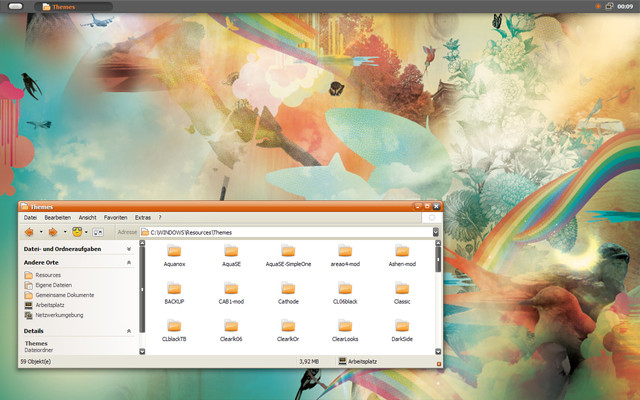Open the ? help menu
Image resolution: width=640 pixels, height=400 pixels.
160,218
